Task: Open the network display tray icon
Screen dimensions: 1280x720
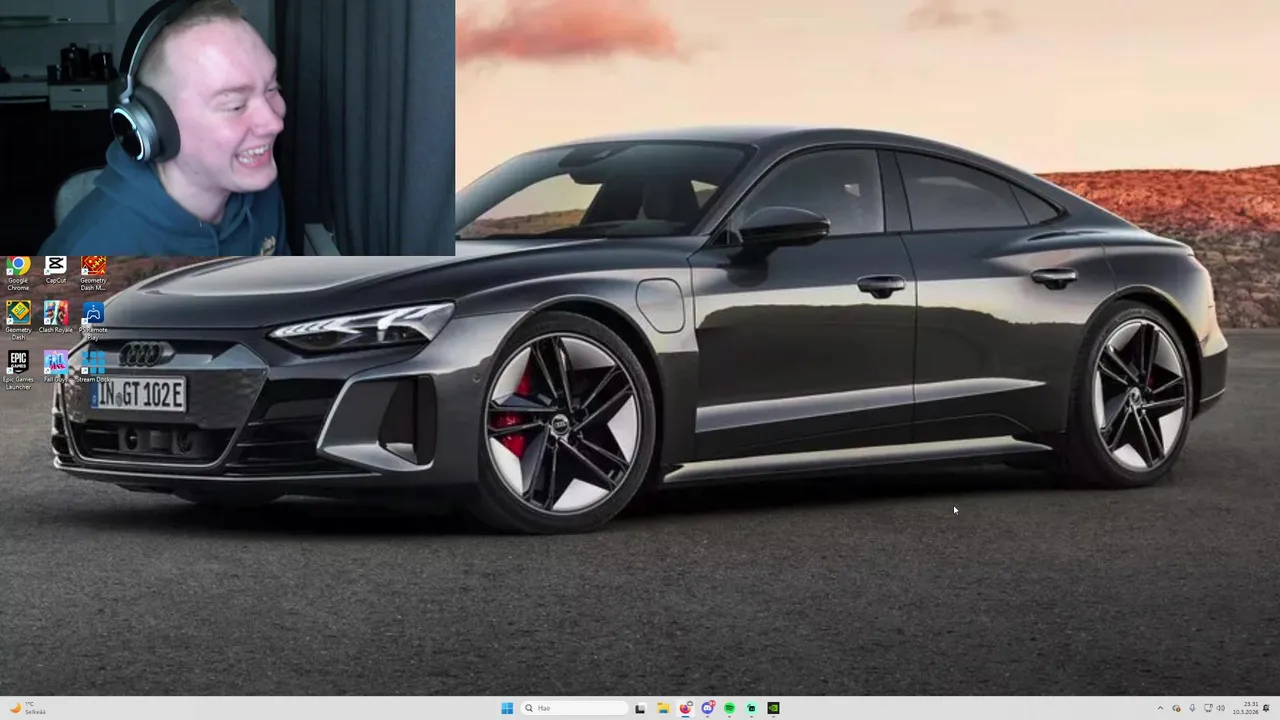Action: [x=1208, y=708]
